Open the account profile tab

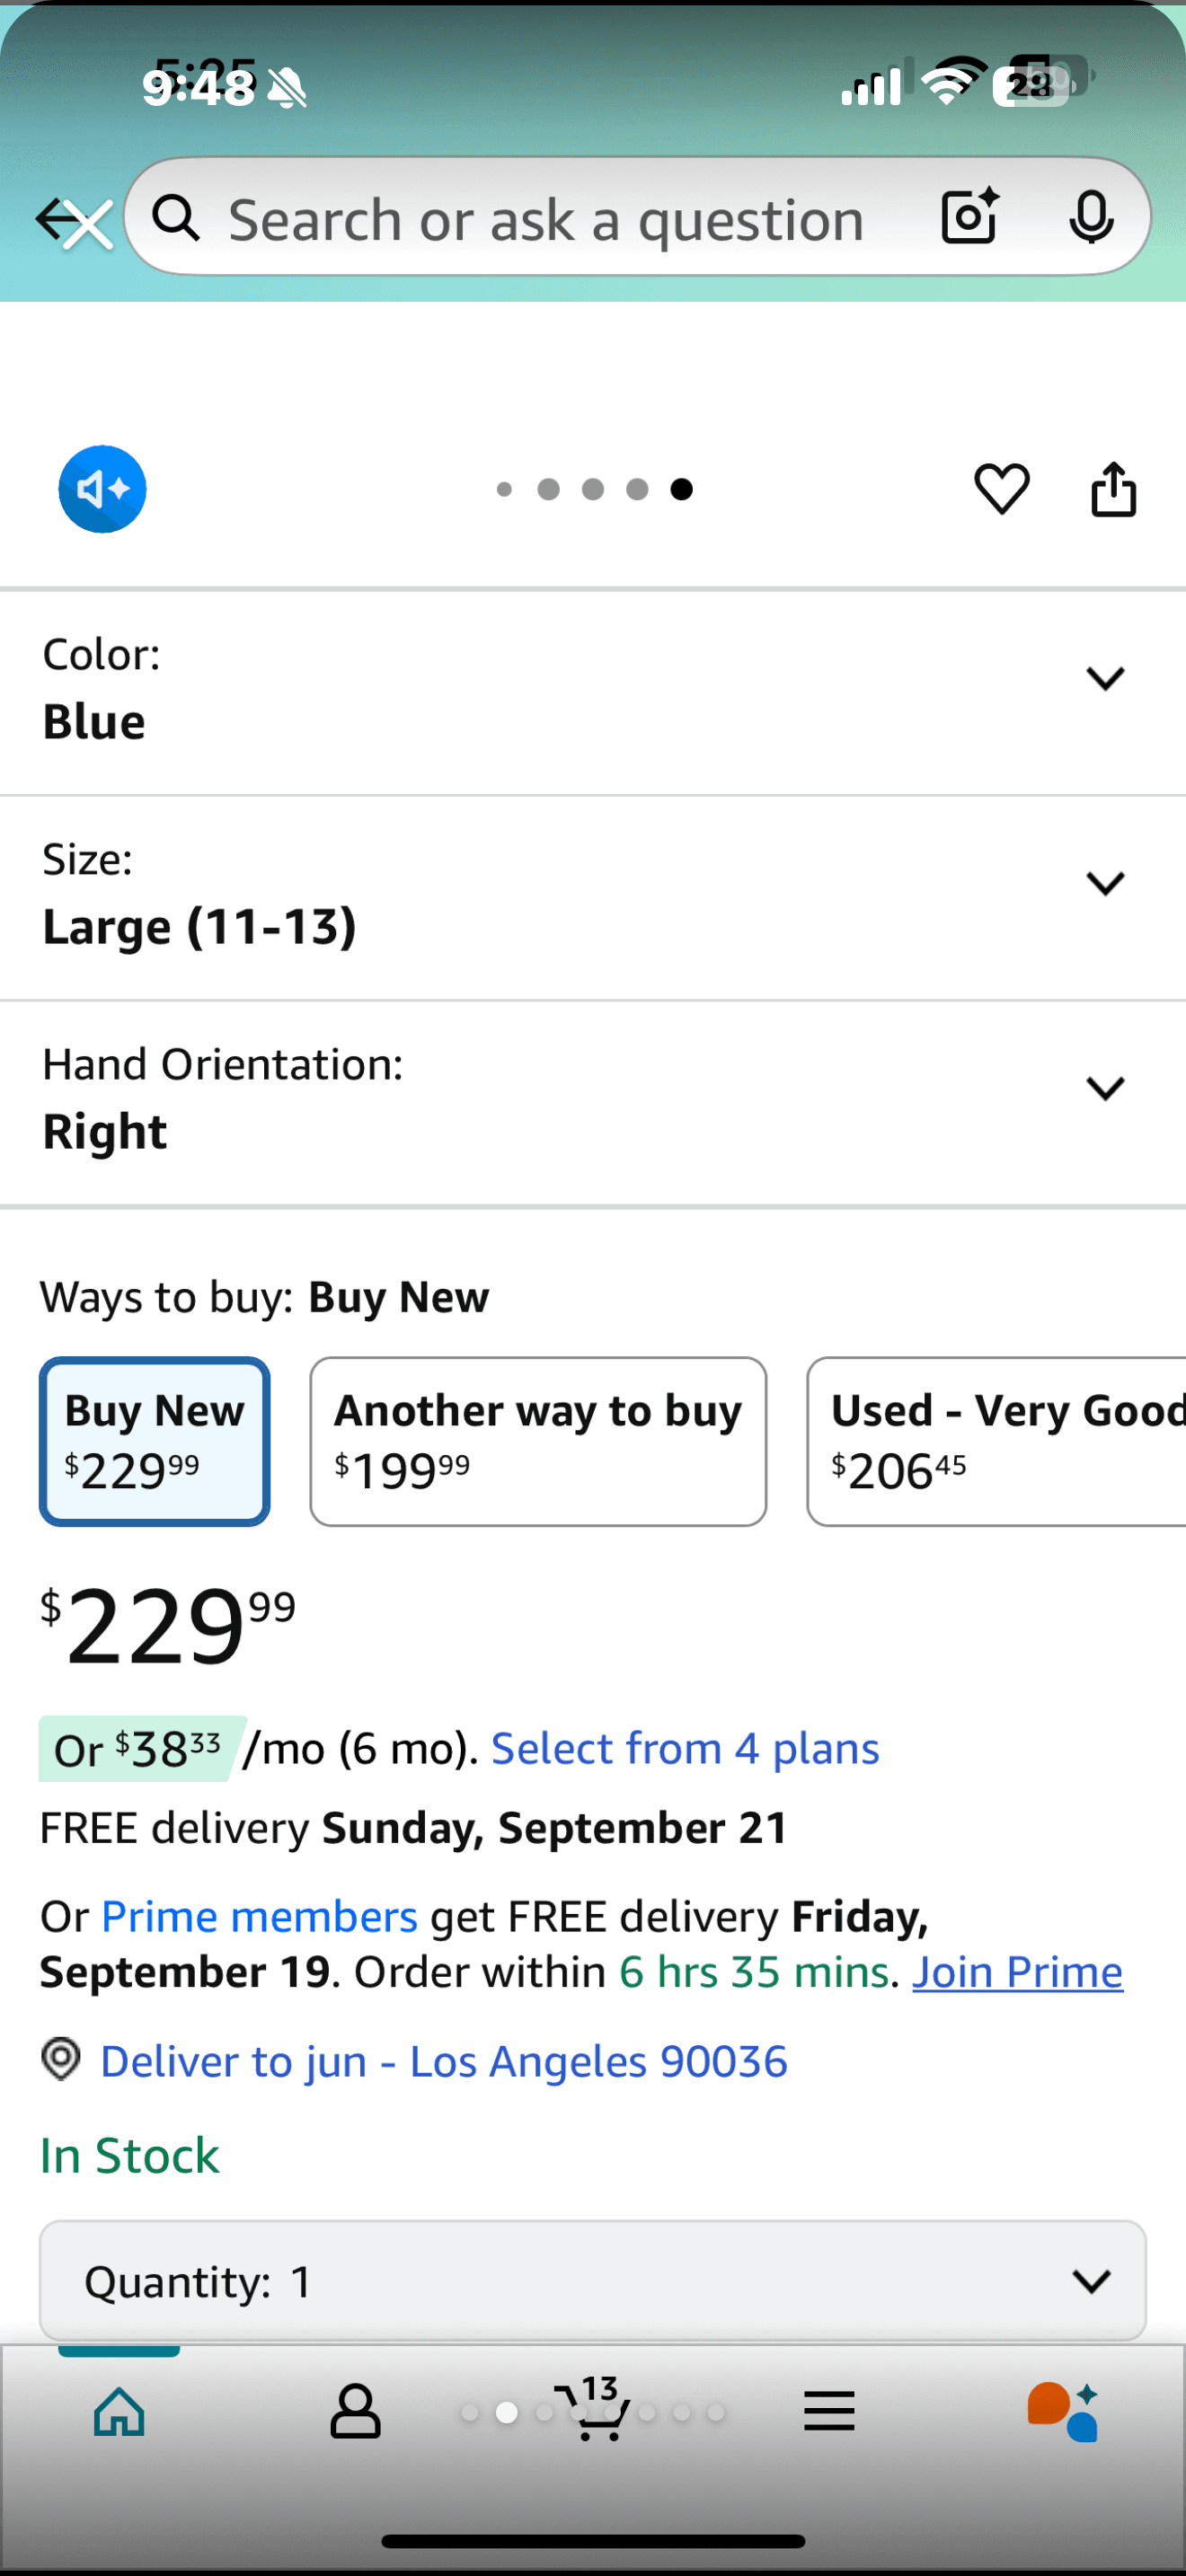[355, 2412]
